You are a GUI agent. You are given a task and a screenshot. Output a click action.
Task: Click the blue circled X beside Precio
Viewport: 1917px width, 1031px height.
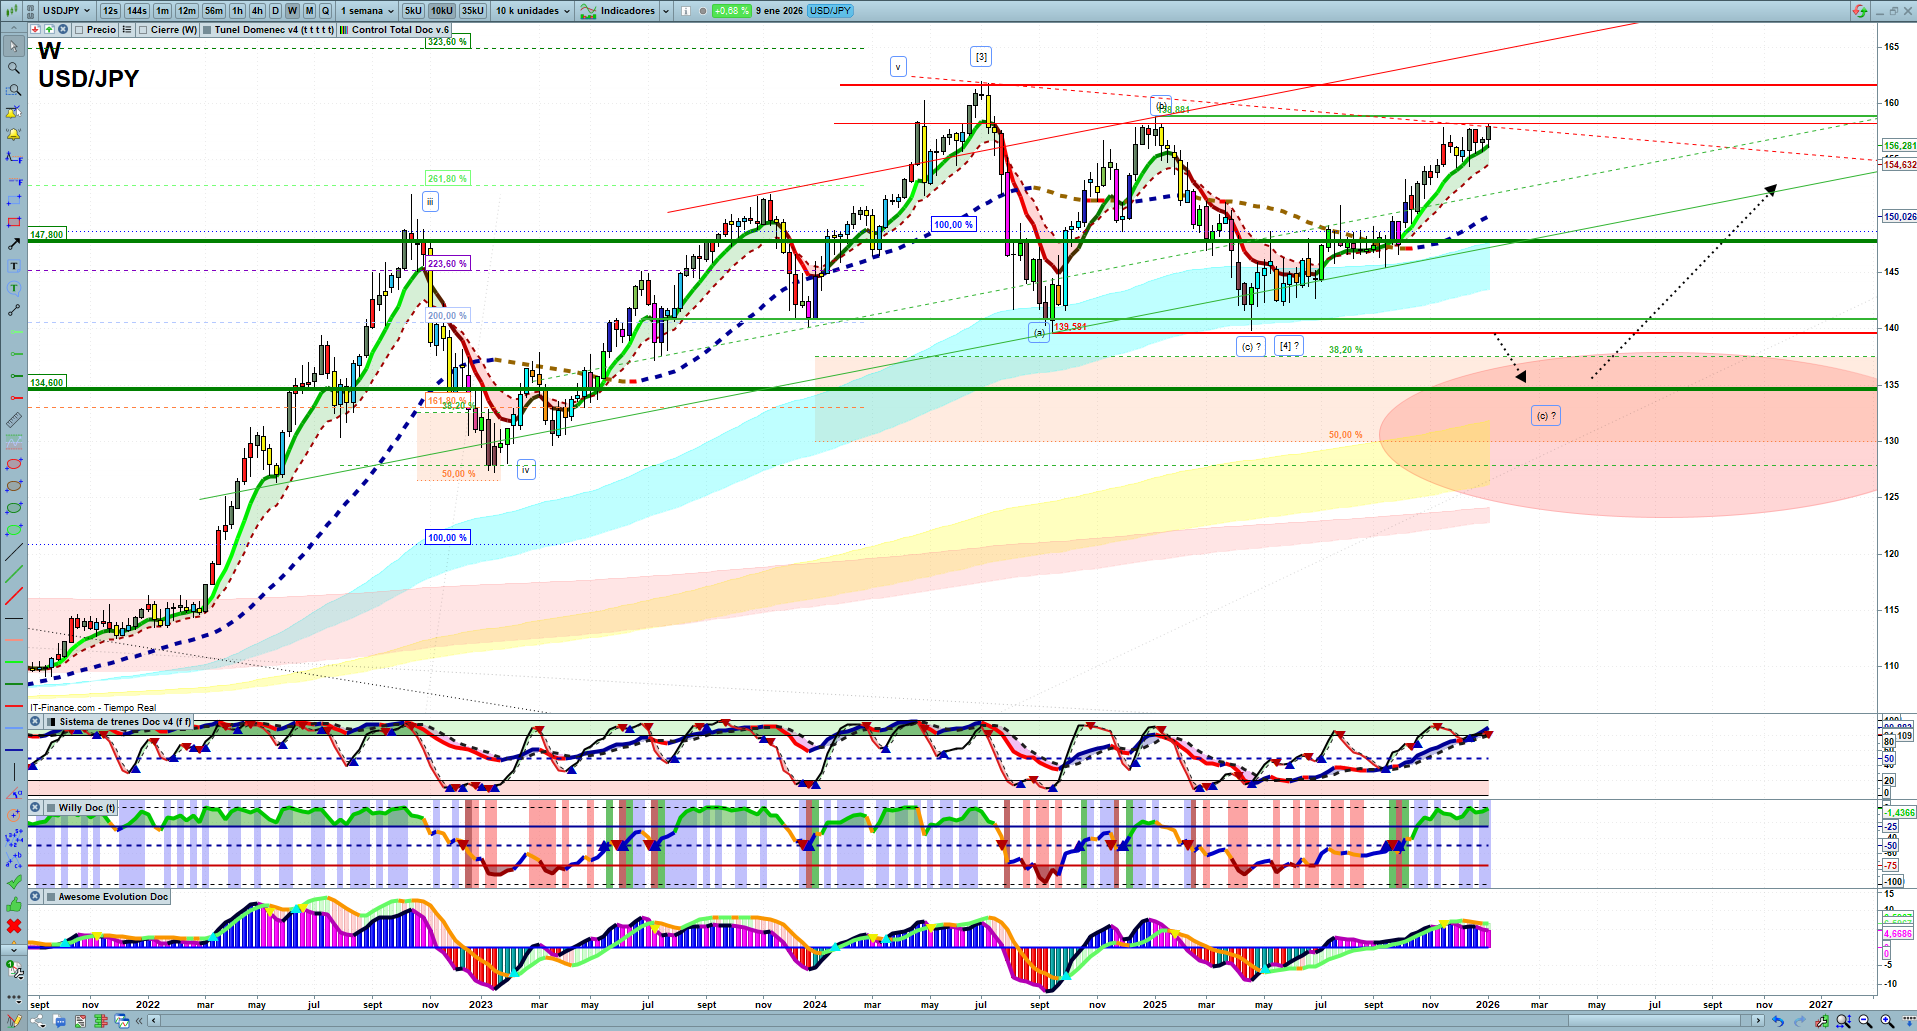[63, 30]
